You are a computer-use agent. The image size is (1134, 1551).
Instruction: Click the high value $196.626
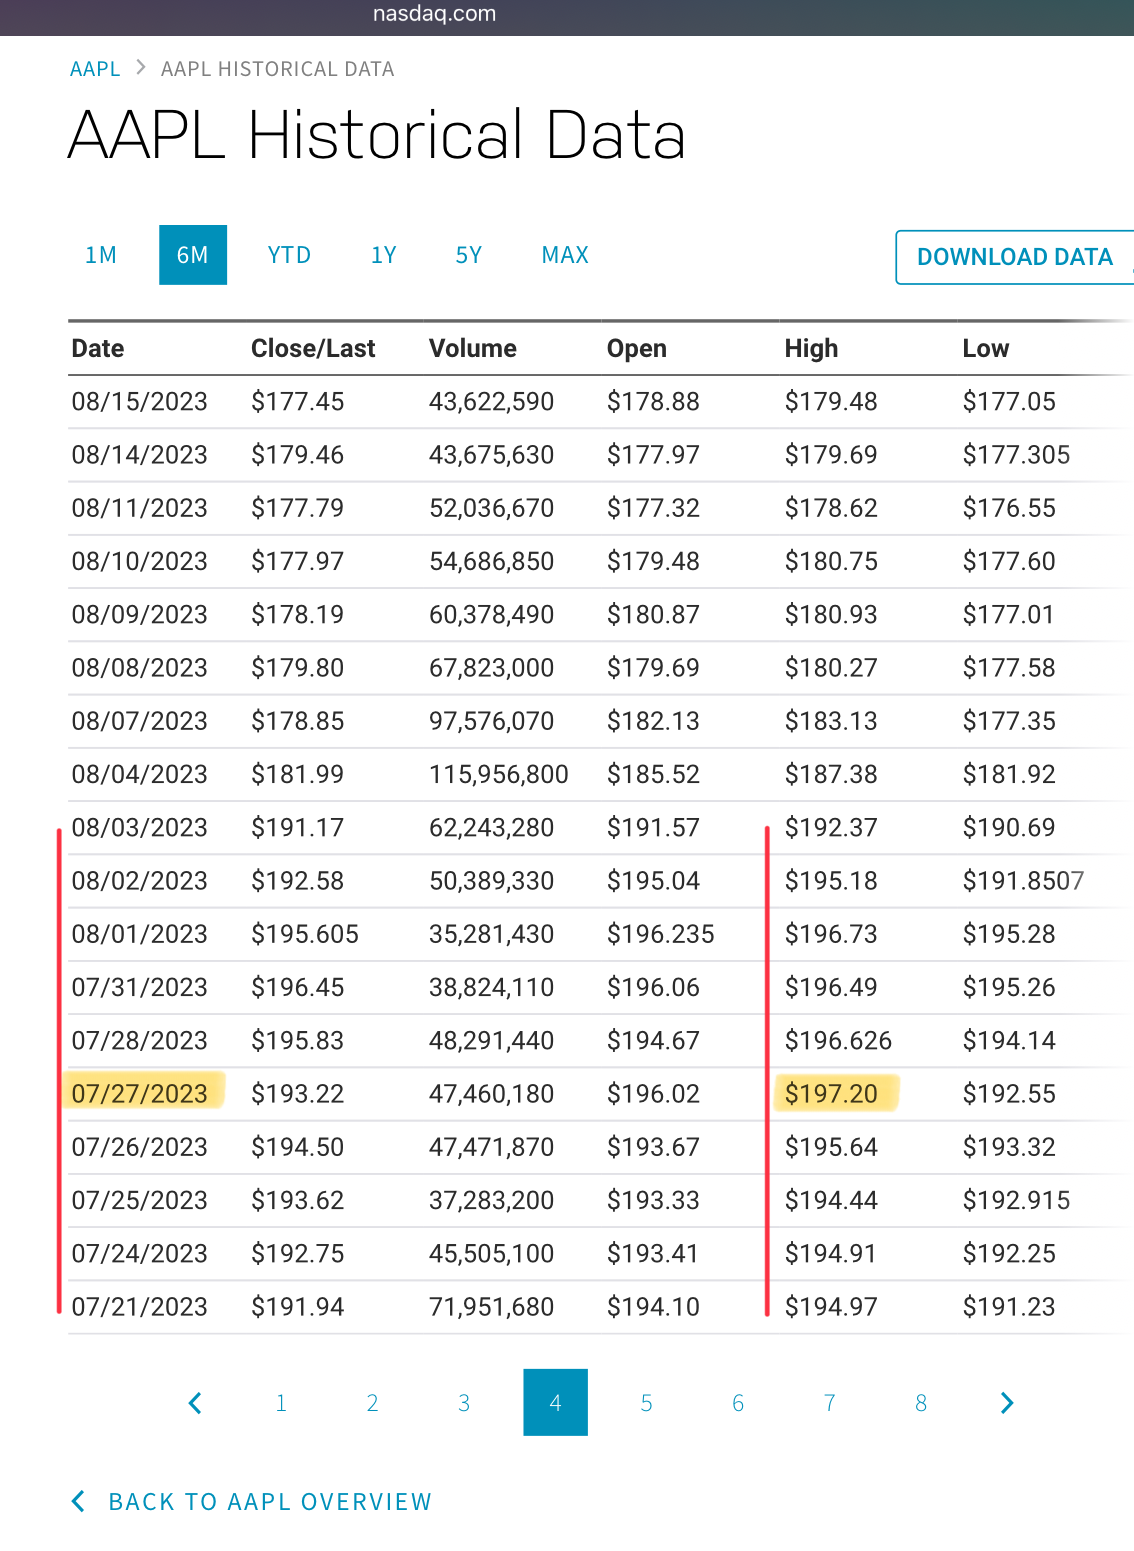tap(839, 1041)
